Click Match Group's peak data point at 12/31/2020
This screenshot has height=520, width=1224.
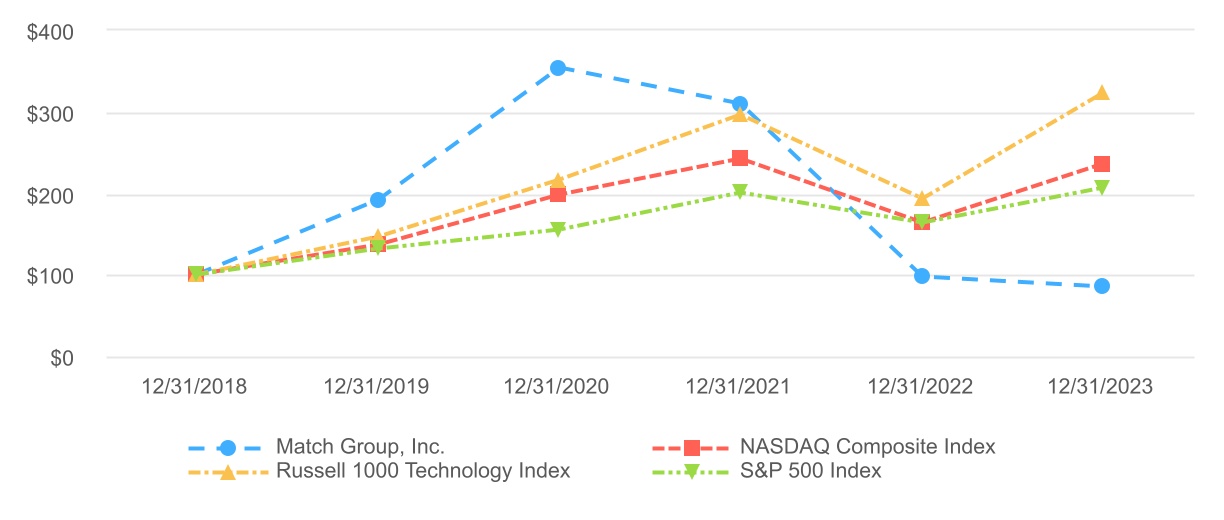pos(558,68)
